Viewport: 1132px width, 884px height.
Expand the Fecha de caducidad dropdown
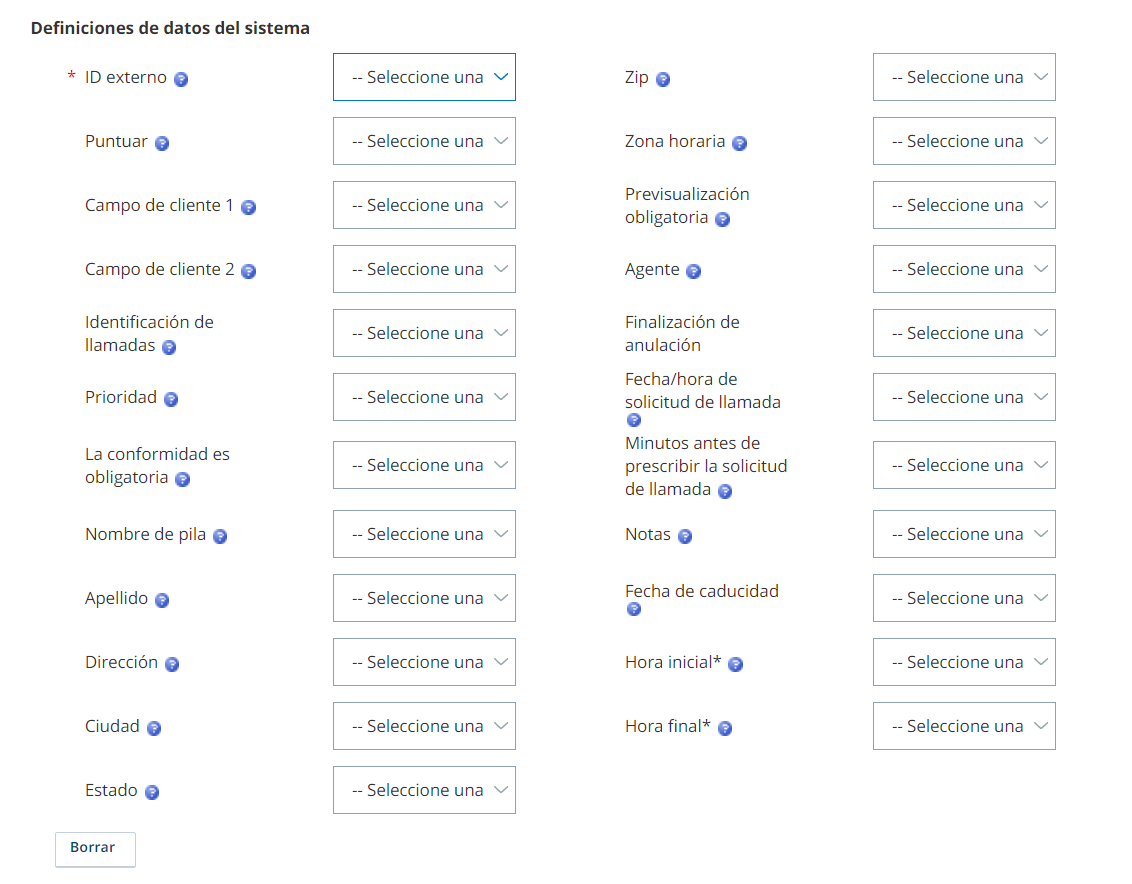click(965, 598)
